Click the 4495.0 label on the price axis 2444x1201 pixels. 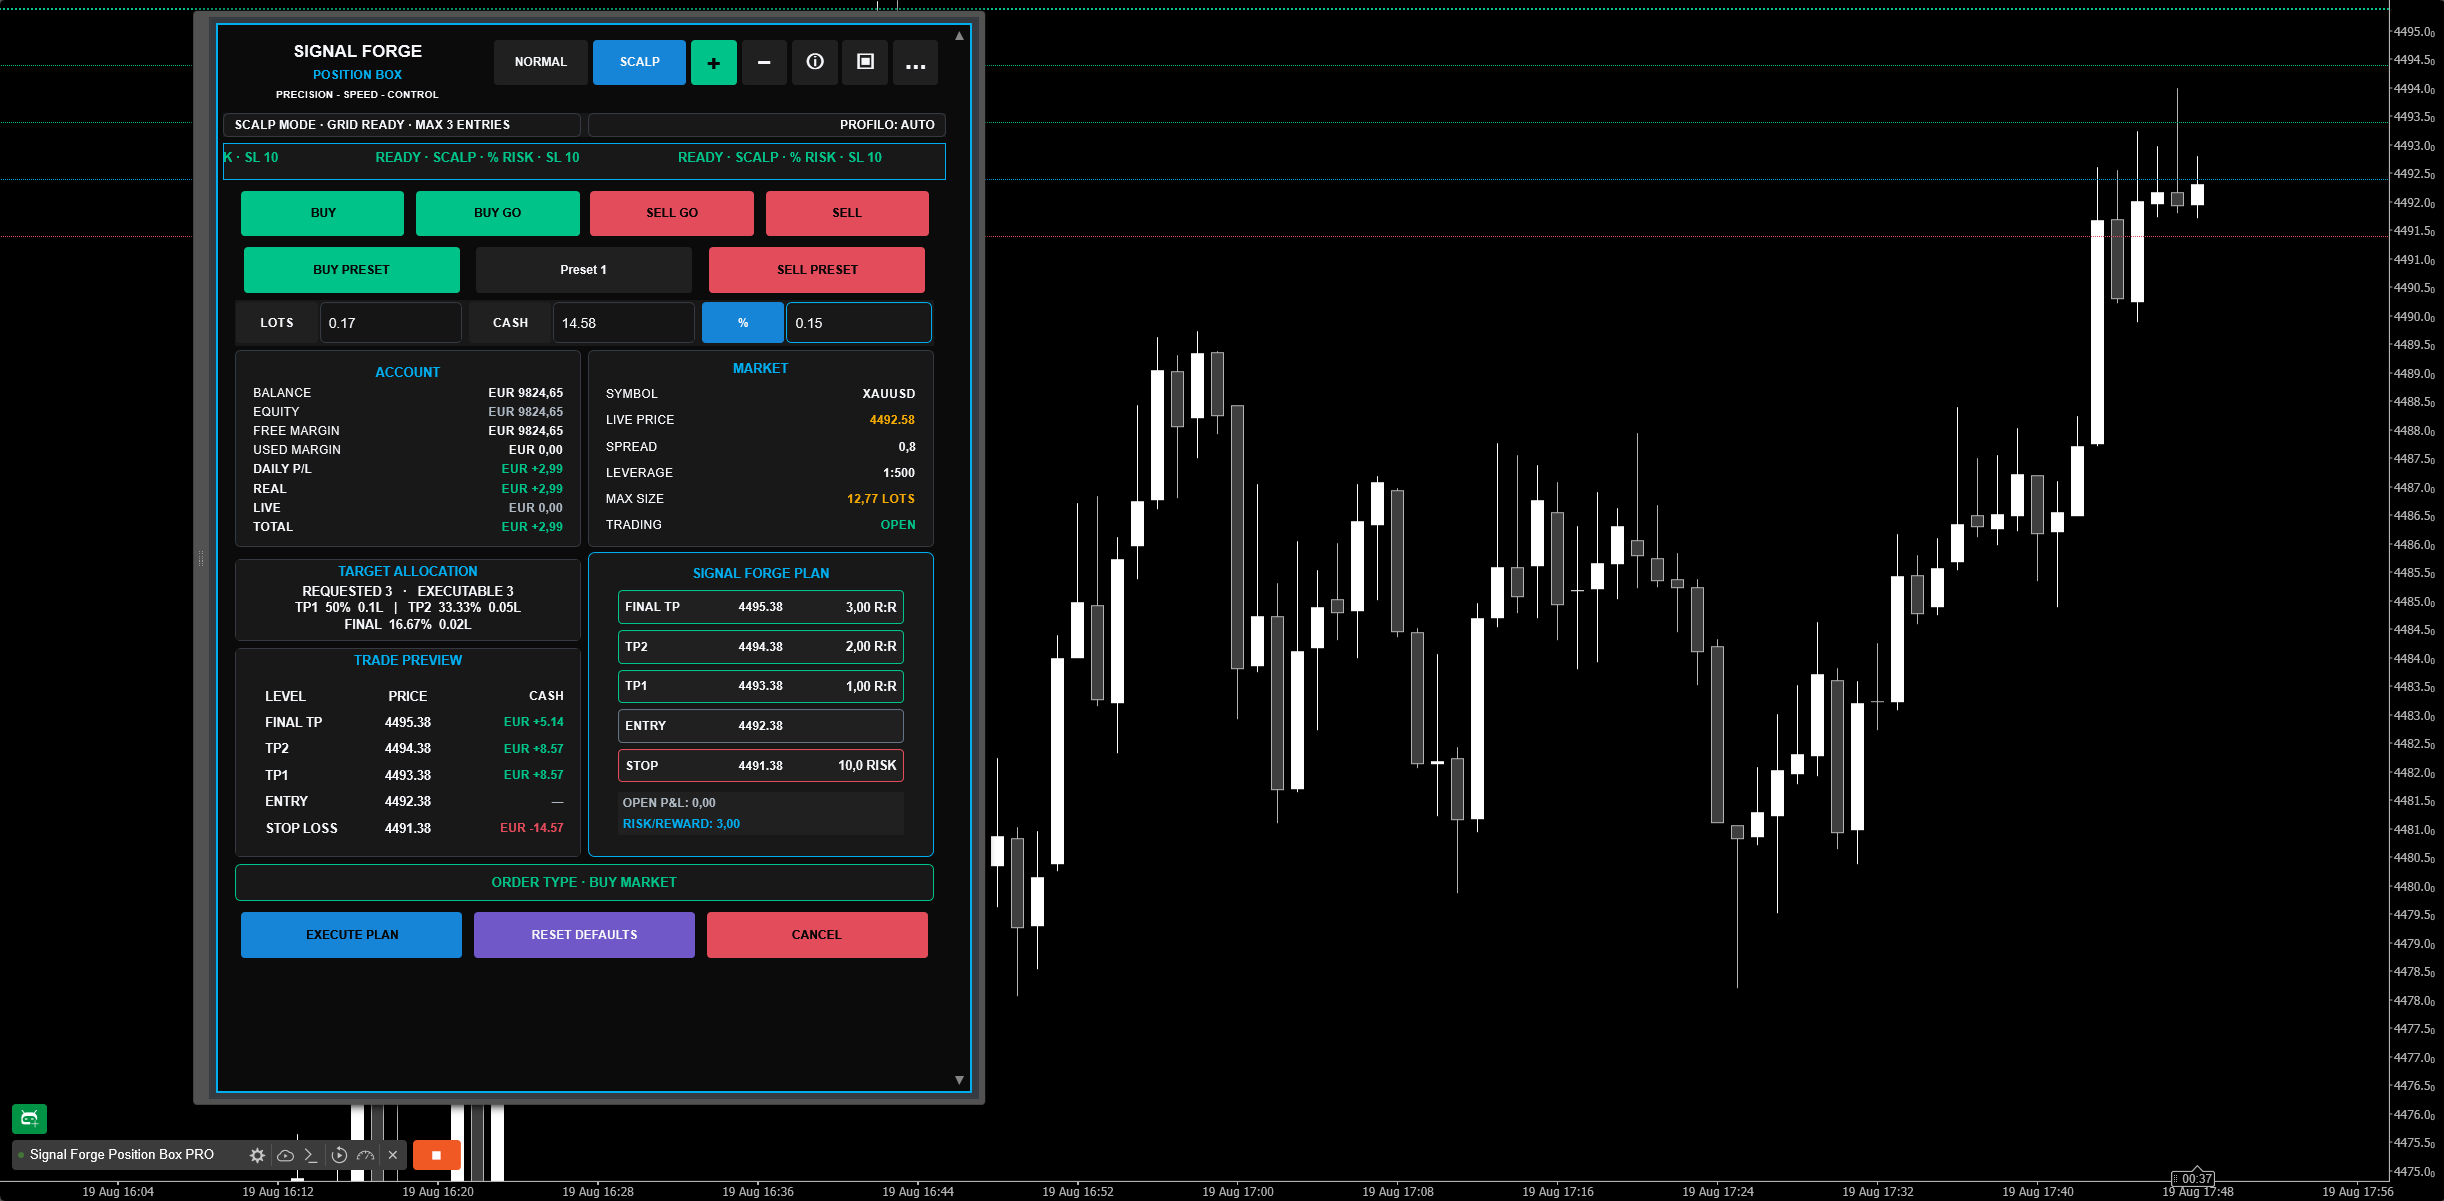click(2414, 32)
